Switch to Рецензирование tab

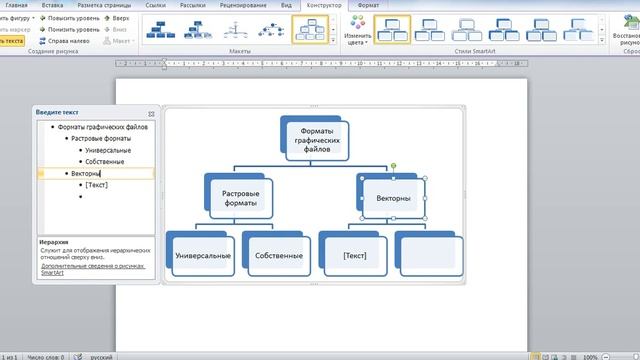[243, 5]
